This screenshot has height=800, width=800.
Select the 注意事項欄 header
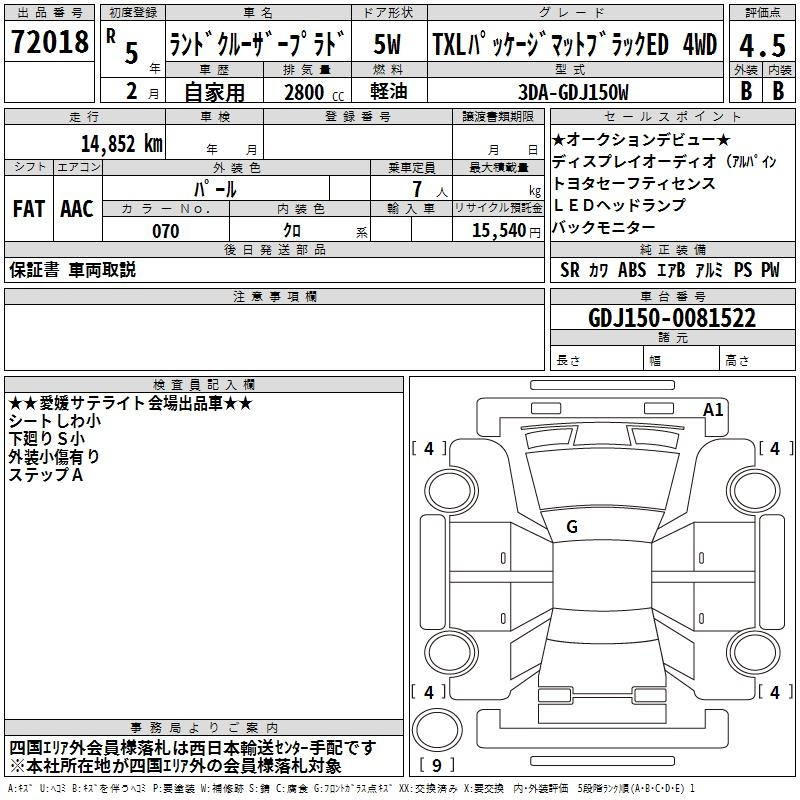tap(274, 297)
